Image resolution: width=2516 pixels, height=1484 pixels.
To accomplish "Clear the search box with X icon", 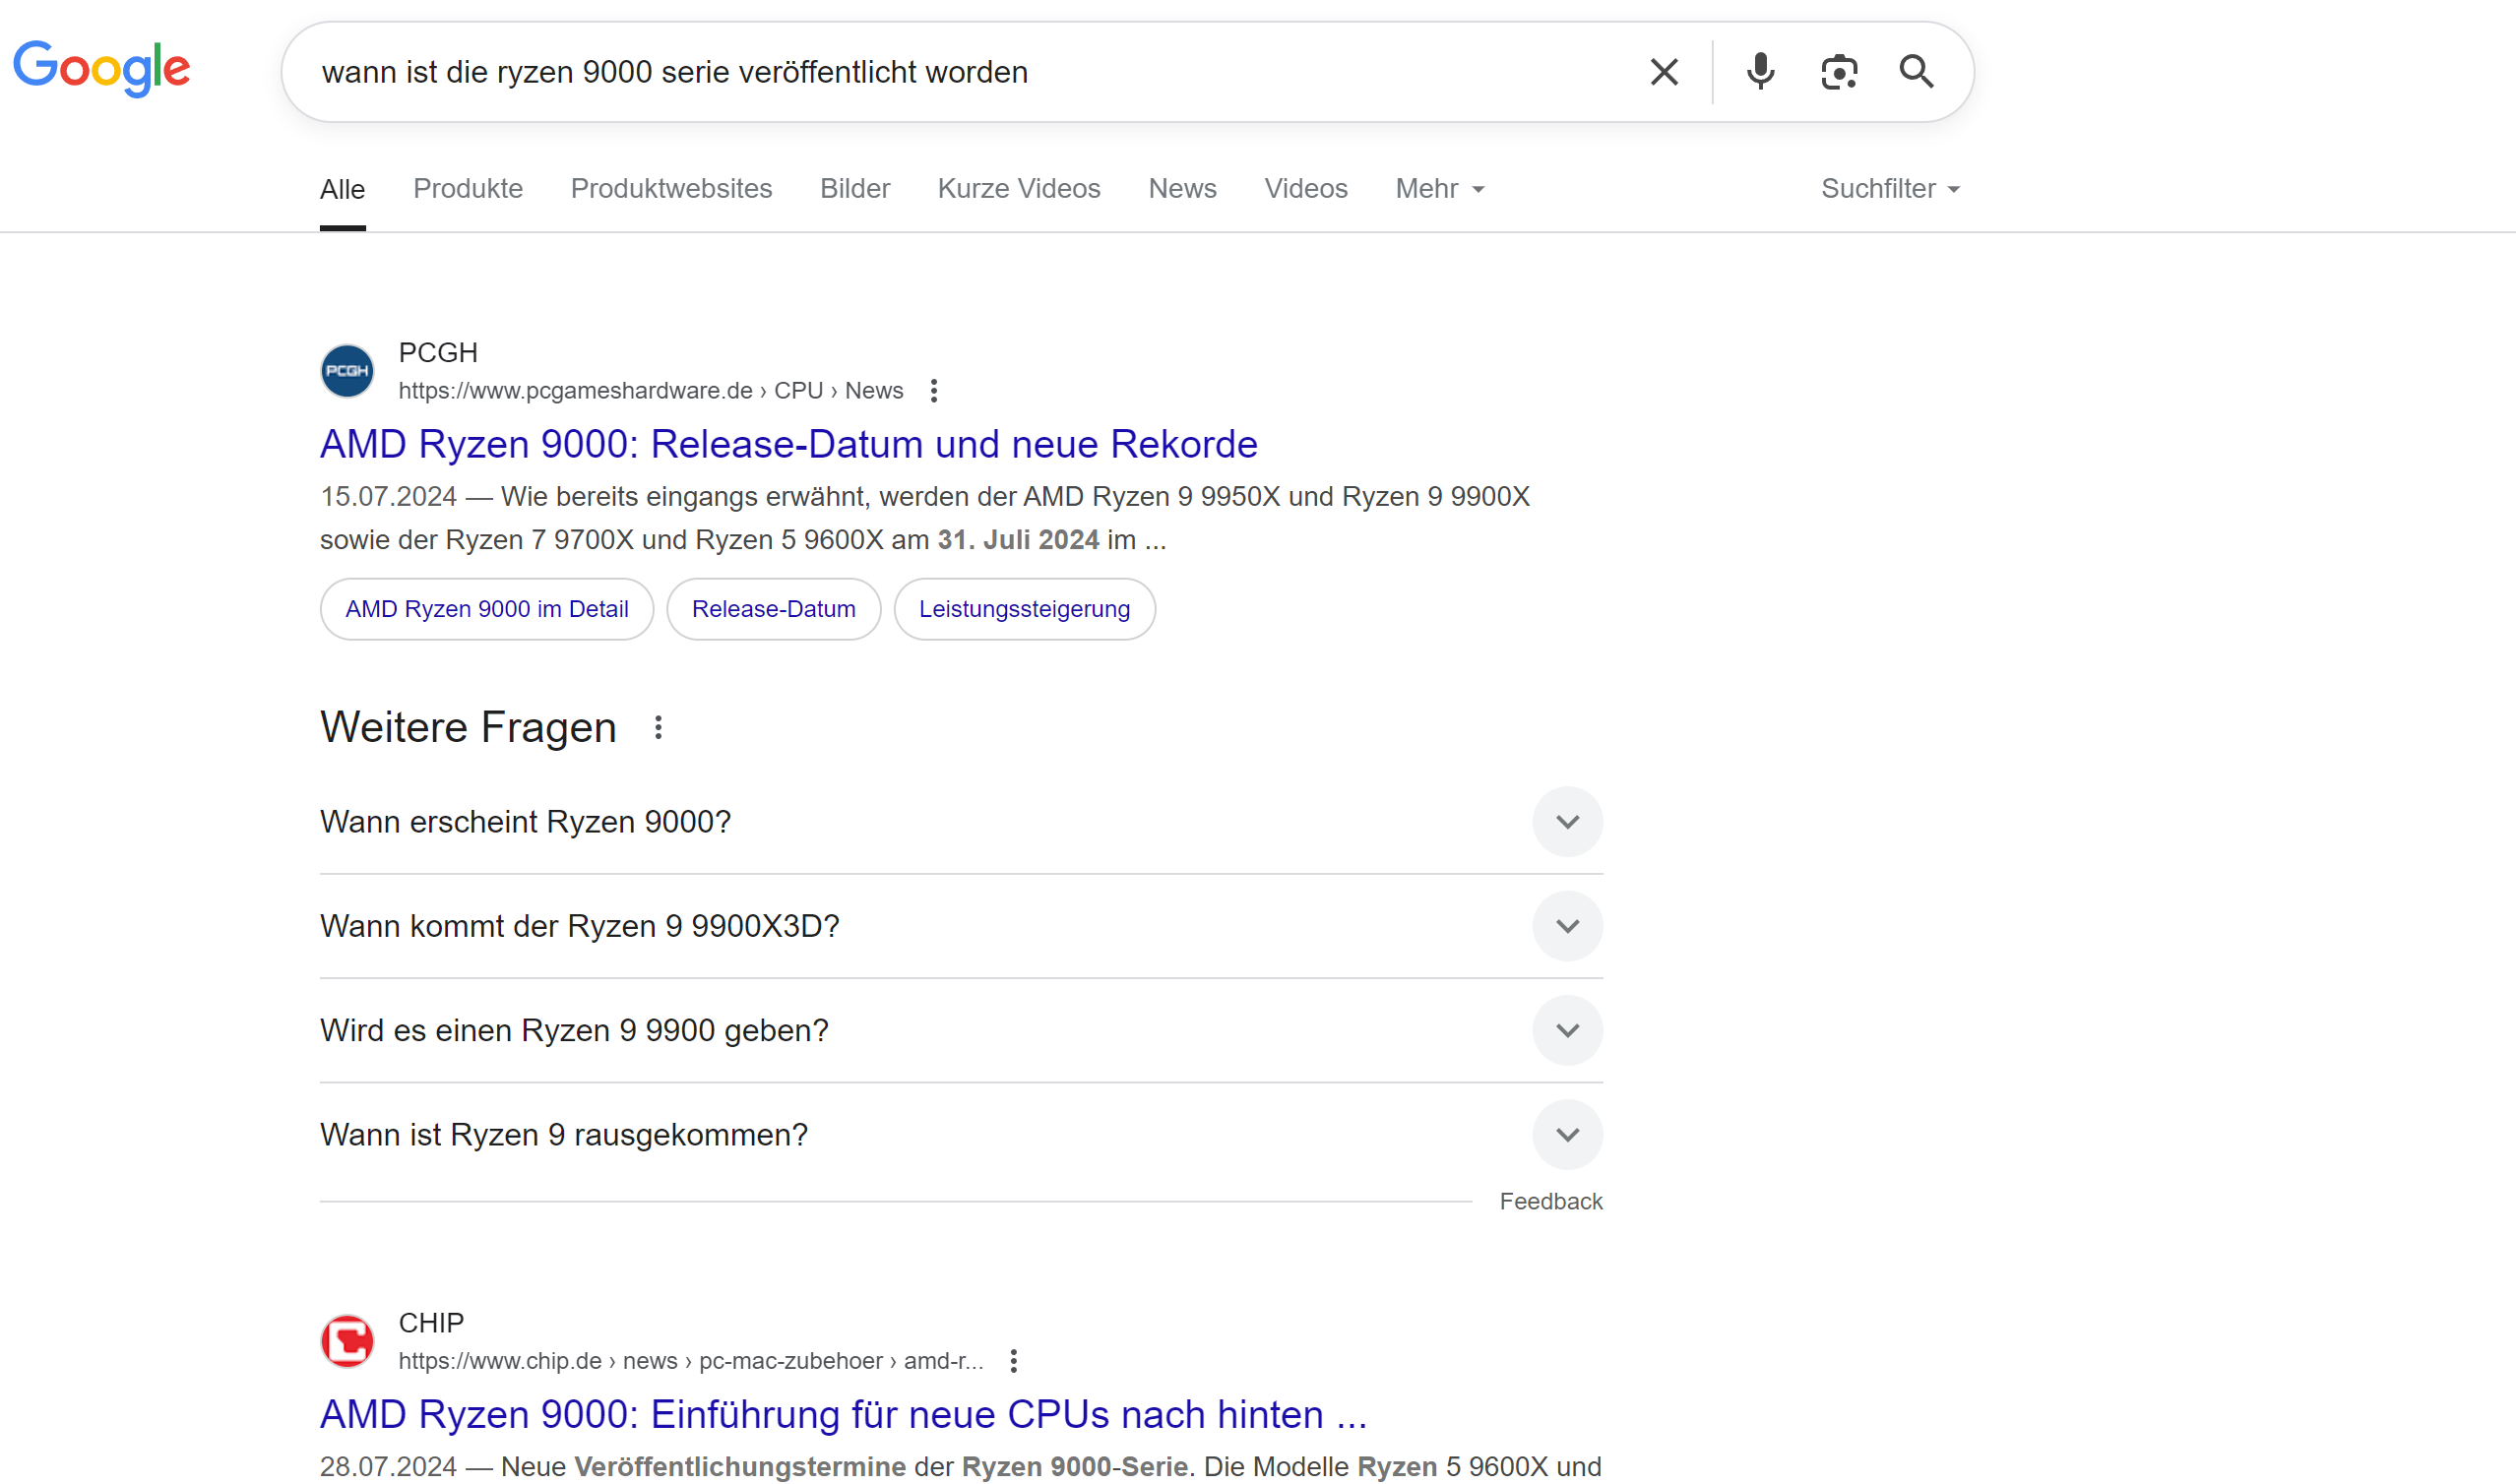I will tap(1663, 72).
